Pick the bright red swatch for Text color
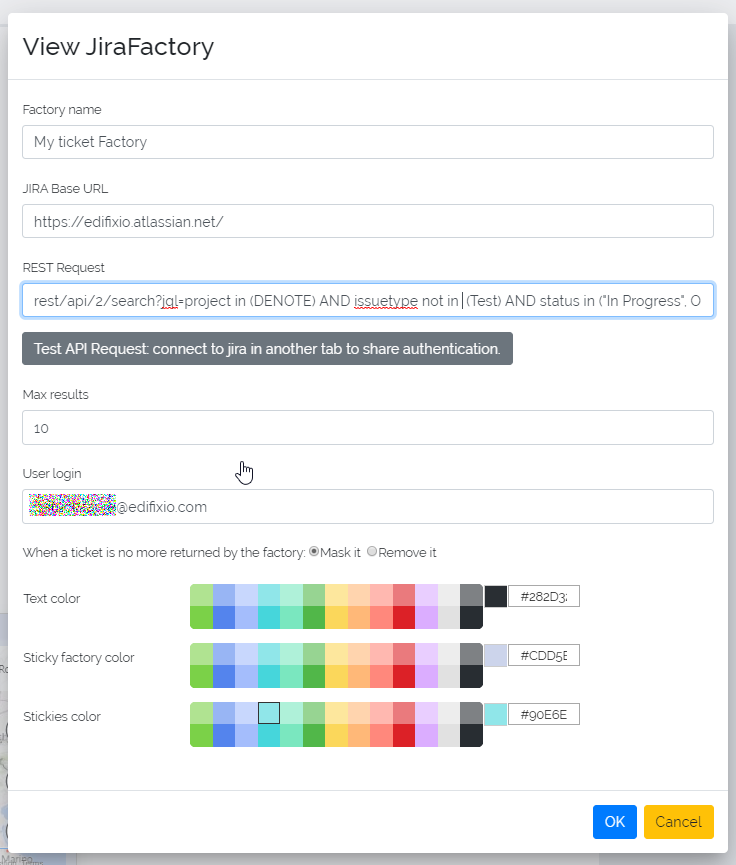 pyautogui.click(x=404, y=617)
